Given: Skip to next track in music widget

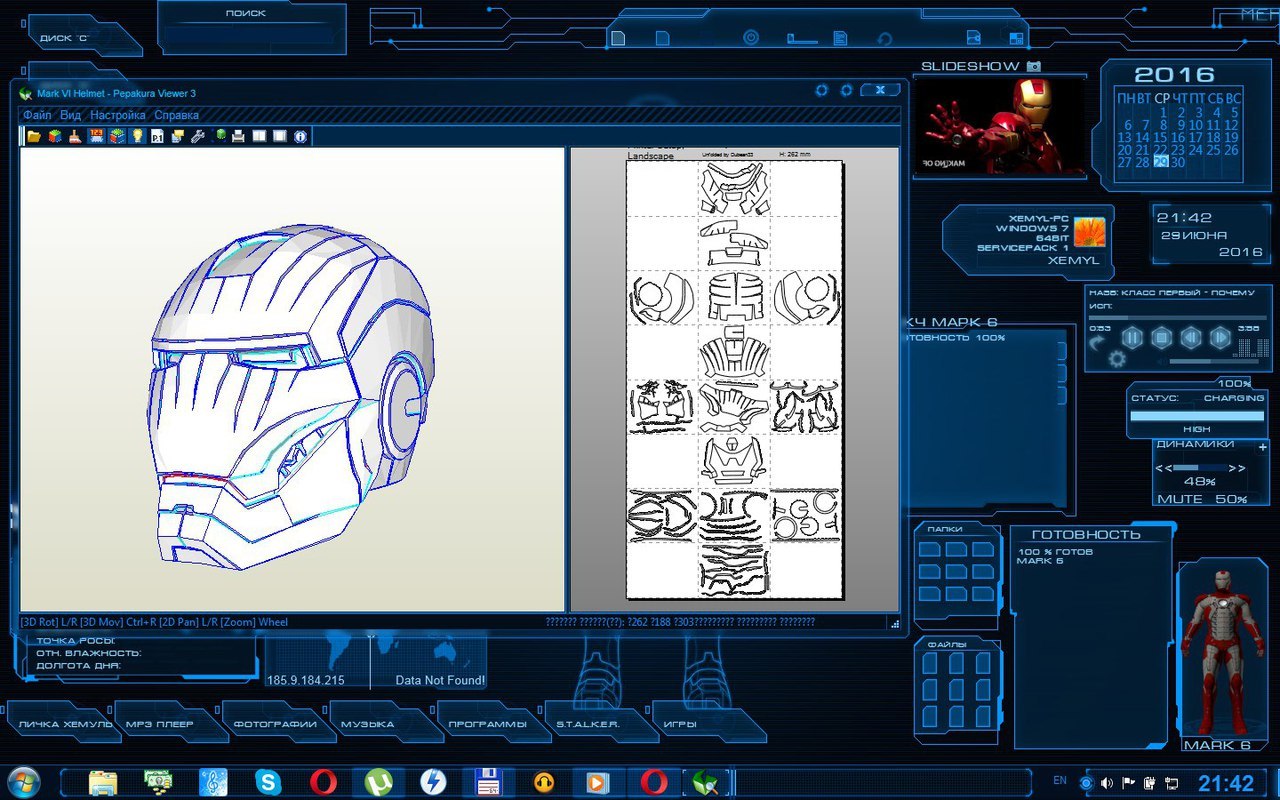Looking at the screenshot, I should point(1219,337).
